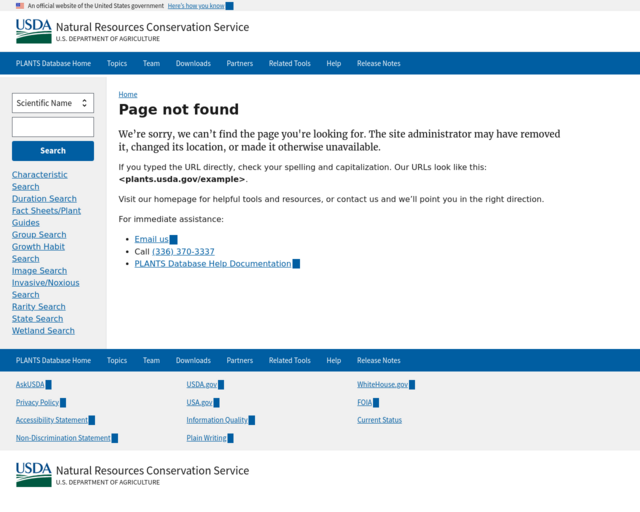Open Downloads in the footer navigation bar

[x=193, y=361]
